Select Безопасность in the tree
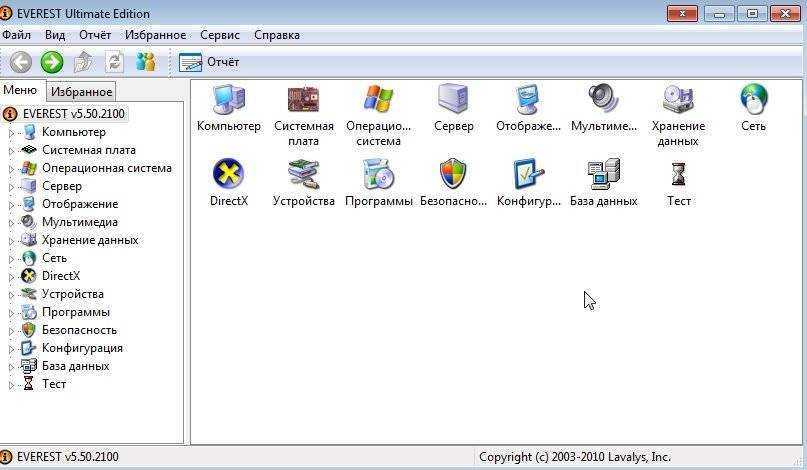Image resolution: width=807 pixels, height=470 pixels. tap(79, 330)
